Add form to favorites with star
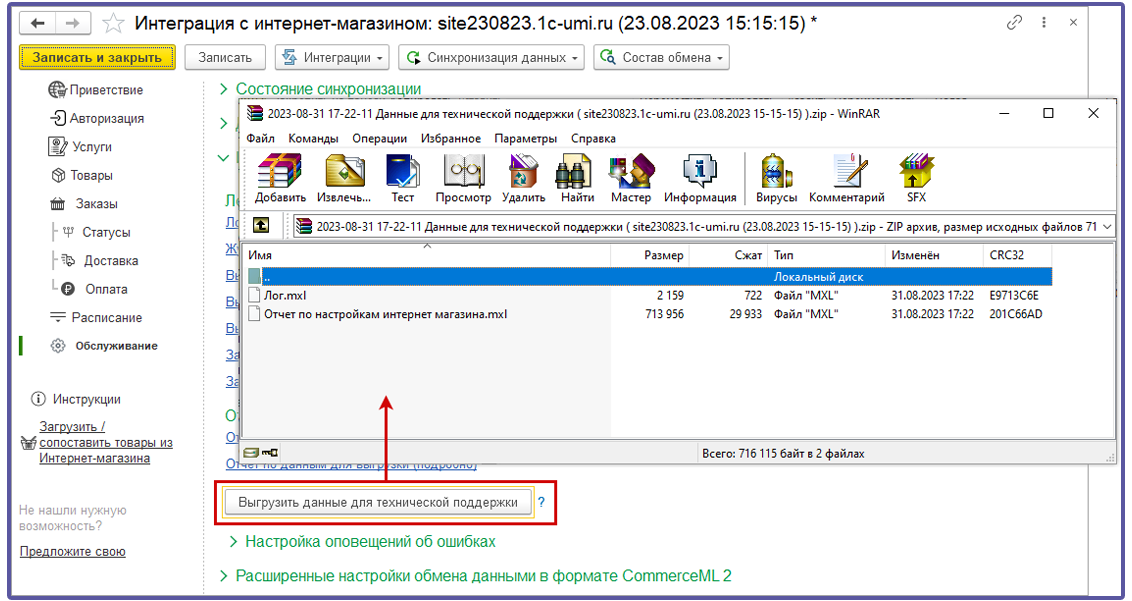The image size is (1132, 601). [113, 23]
